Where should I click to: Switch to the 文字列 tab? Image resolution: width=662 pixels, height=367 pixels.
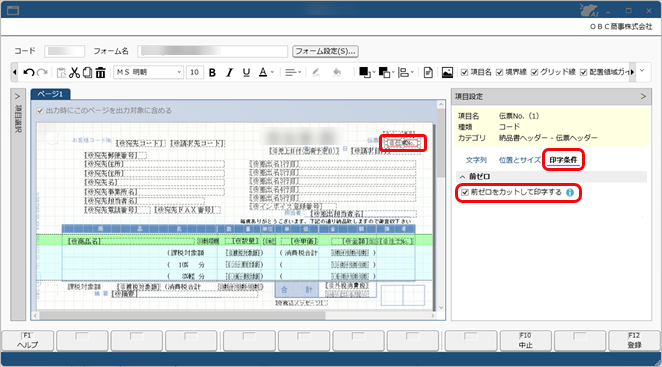coord(476,160)
